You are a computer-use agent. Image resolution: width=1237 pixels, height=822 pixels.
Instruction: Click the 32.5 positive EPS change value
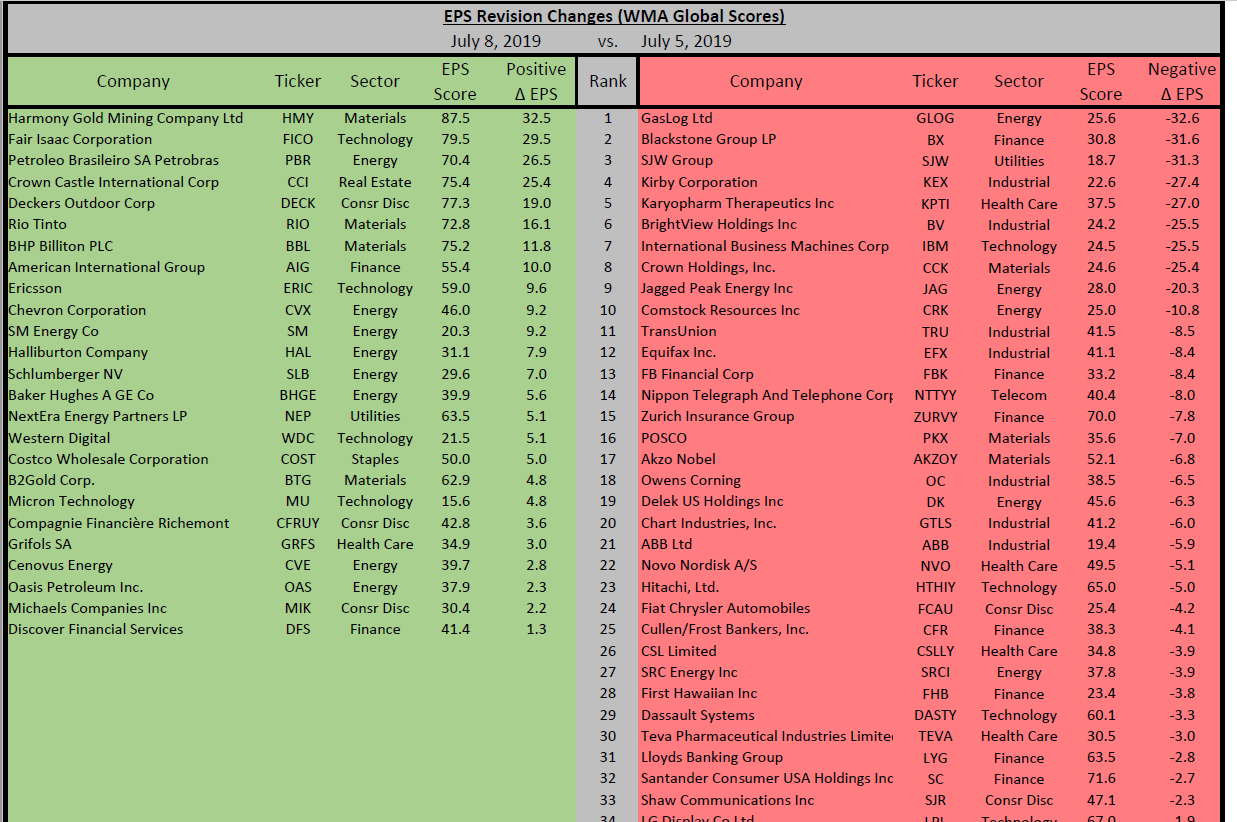coord(536,118)
